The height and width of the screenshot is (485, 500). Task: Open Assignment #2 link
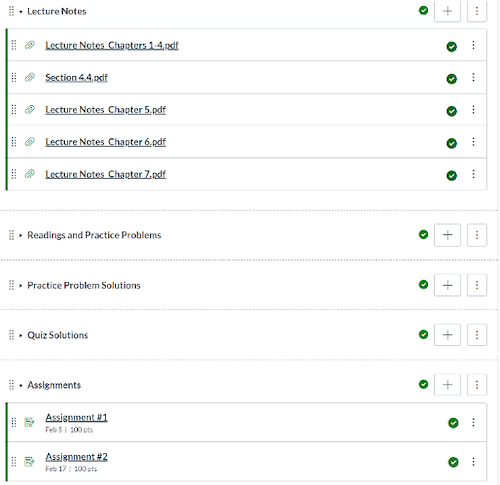pyautogui.click(x=76, y=457)
